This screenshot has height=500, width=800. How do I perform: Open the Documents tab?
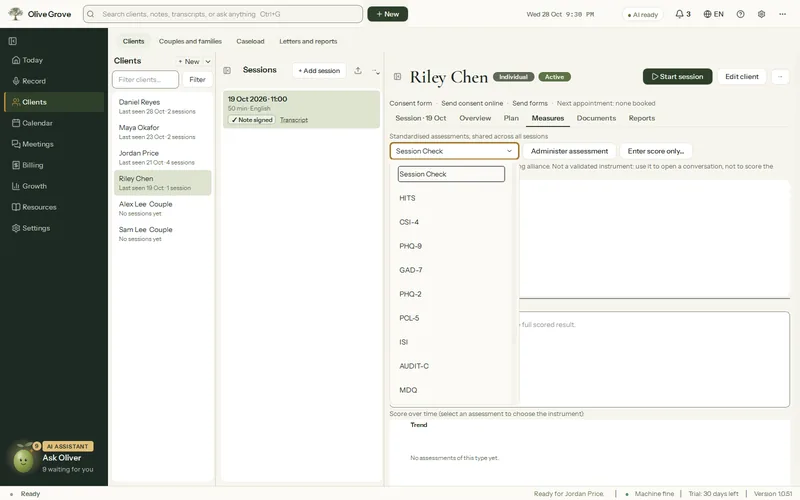(596, 118)
